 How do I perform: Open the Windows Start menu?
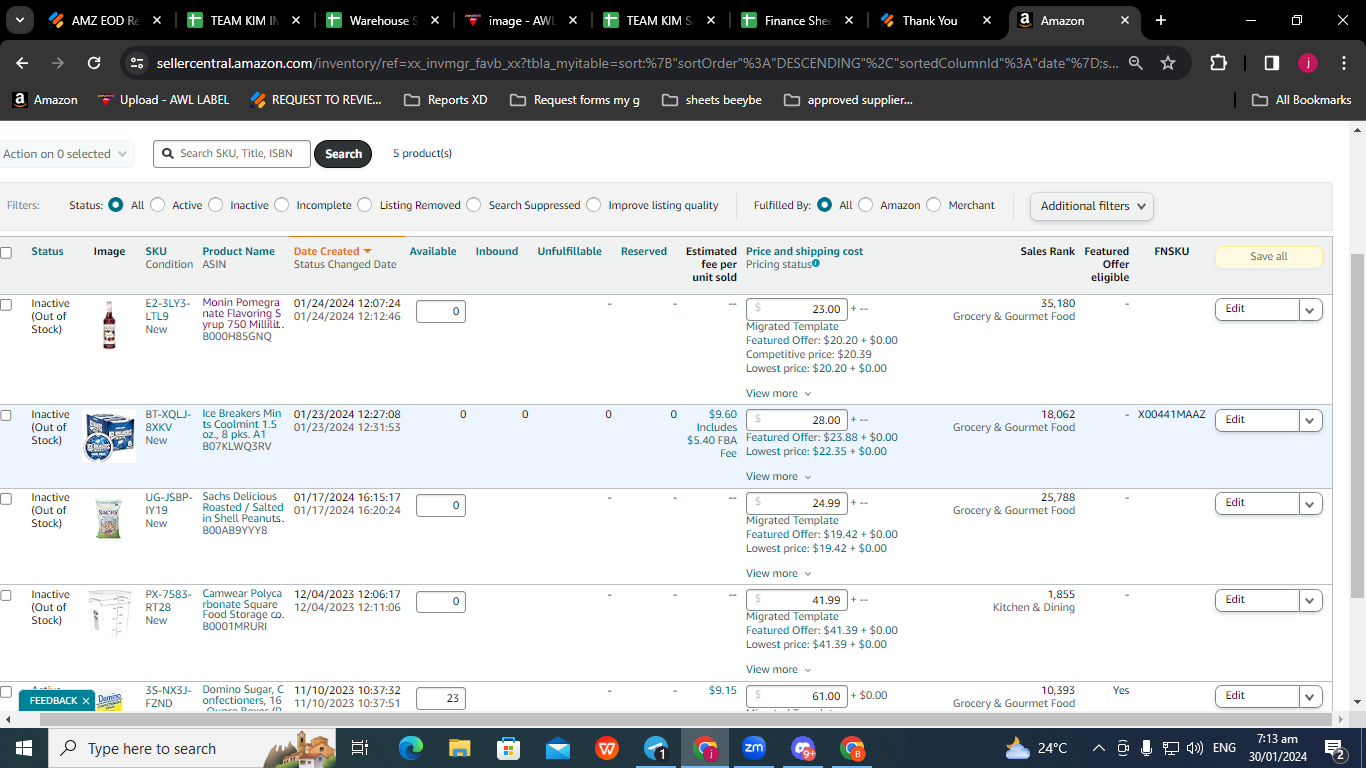(23, 748)
